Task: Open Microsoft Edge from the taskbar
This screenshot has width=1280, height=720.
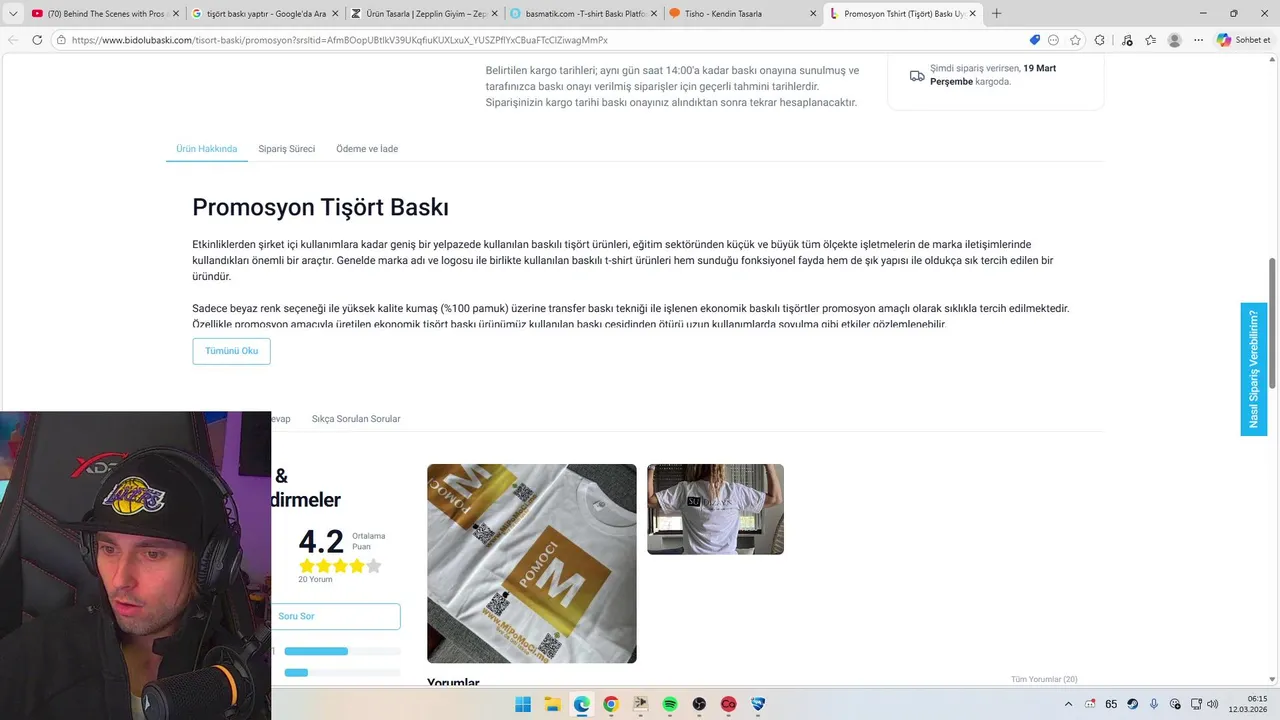Action: coord(582,704)
